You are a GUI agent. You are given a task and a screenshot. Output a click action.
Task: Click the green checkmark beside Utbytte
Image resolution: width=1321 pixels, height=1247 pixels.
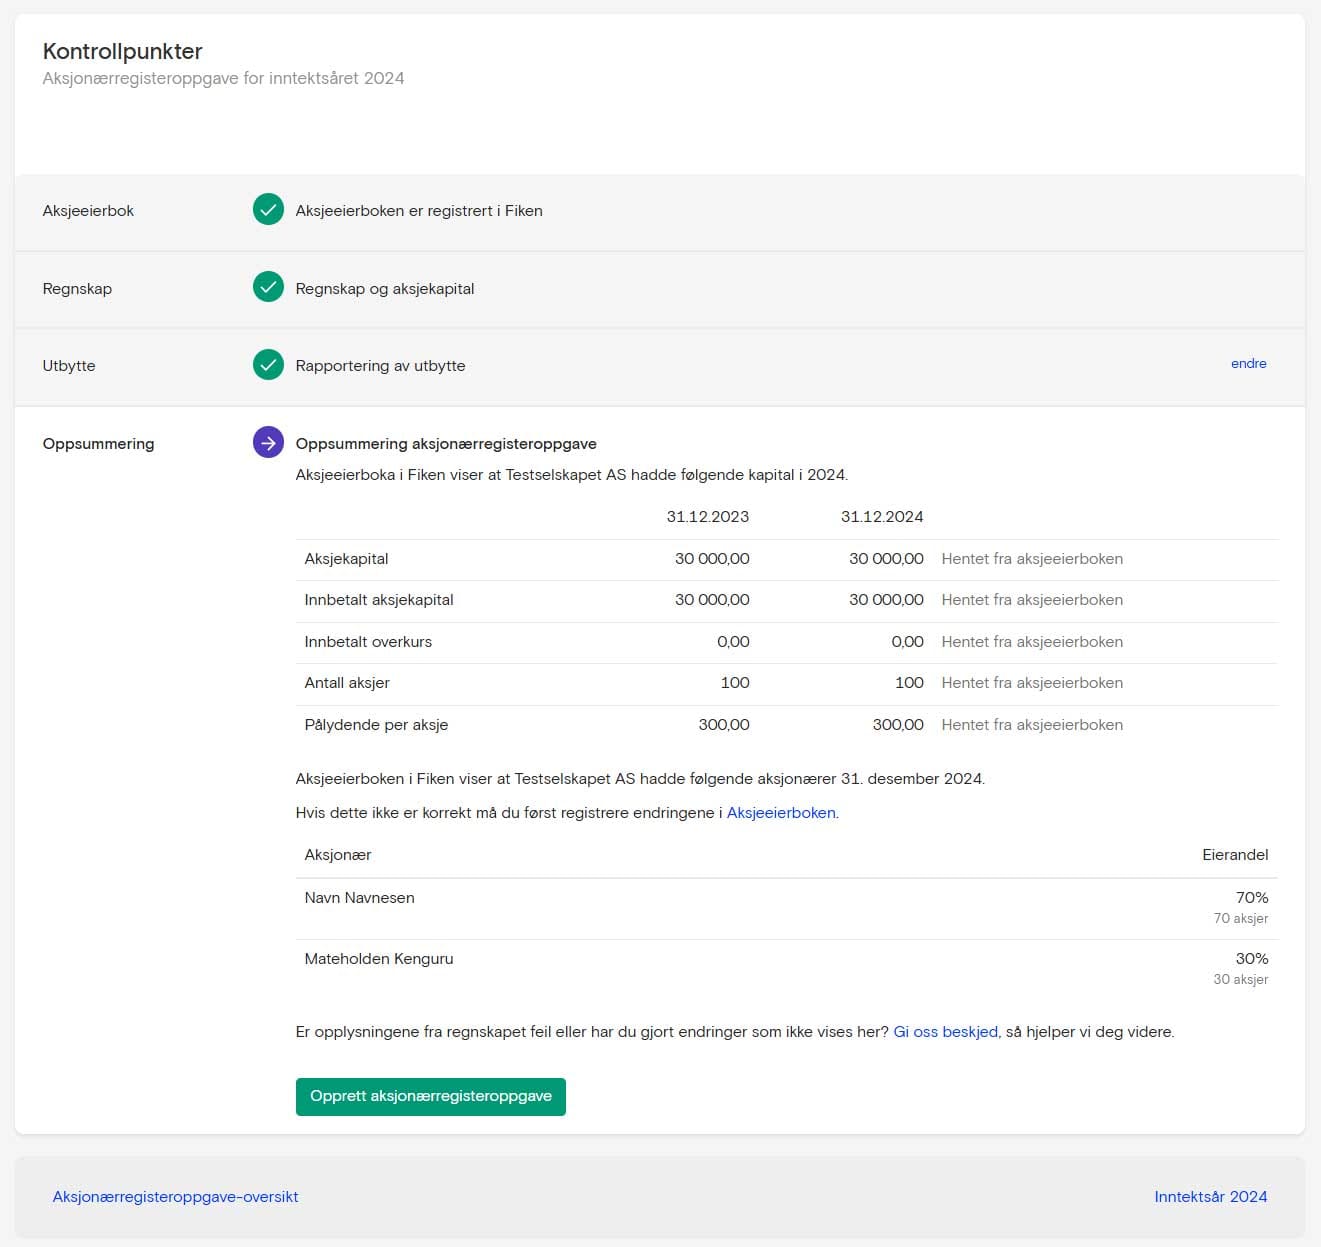268,365
